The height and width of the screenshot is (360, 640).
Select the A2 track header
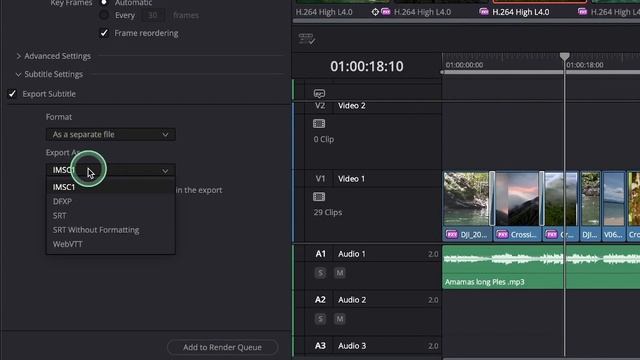(x=320, y=300)
